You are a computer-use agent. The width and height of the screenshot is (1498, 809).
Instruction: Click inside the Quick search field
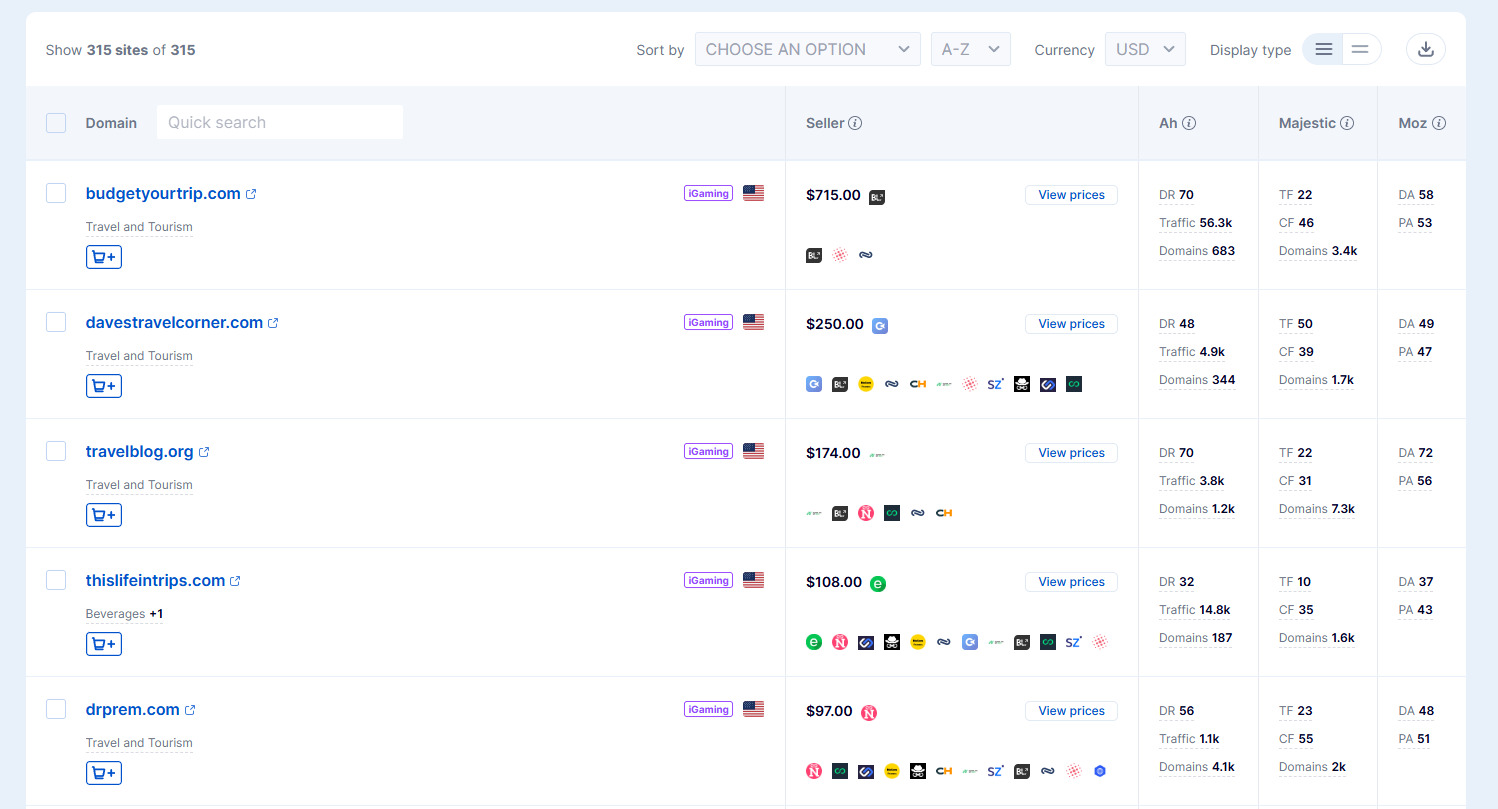tap(279, 121)
